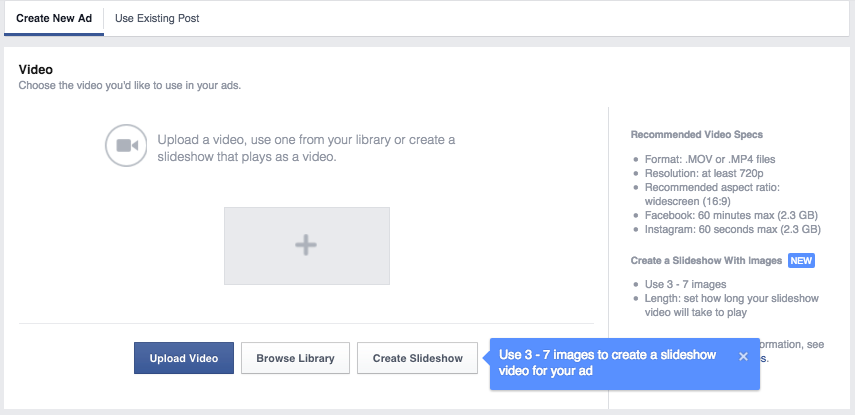Click the video camera icon
The image size is (855, 415).
click(x=127, y=145)
